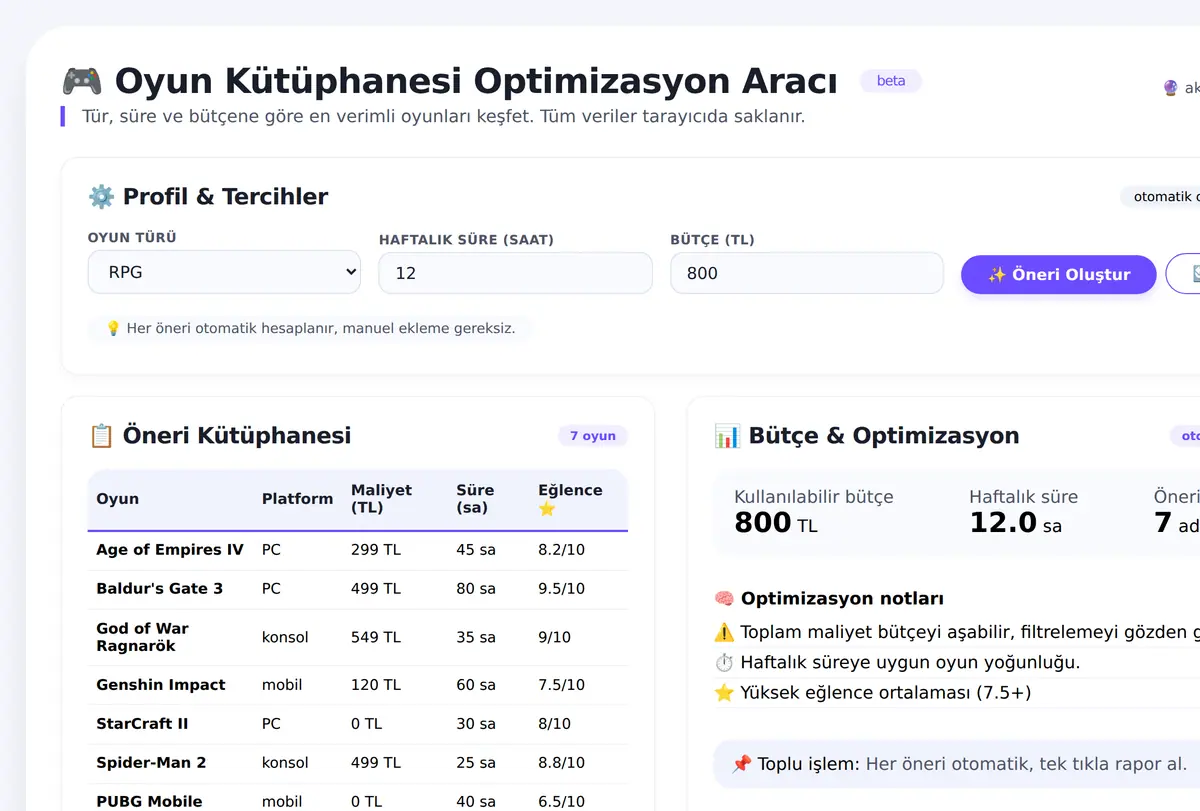Select the Spider-Man 2 row title
1200x811 pixels.
click(151, 763)
